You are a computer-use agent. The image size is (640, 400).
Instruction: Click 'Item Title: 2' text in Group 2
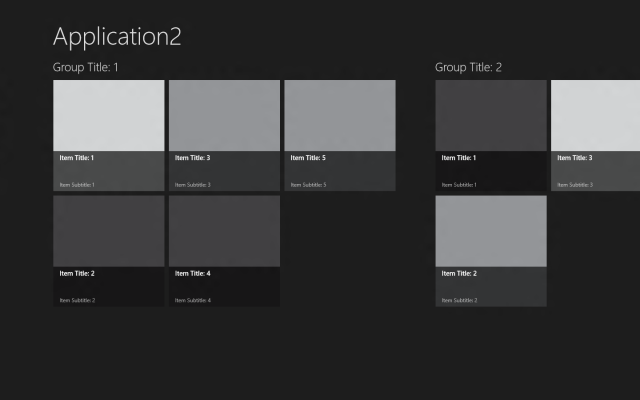coord(459,273)
